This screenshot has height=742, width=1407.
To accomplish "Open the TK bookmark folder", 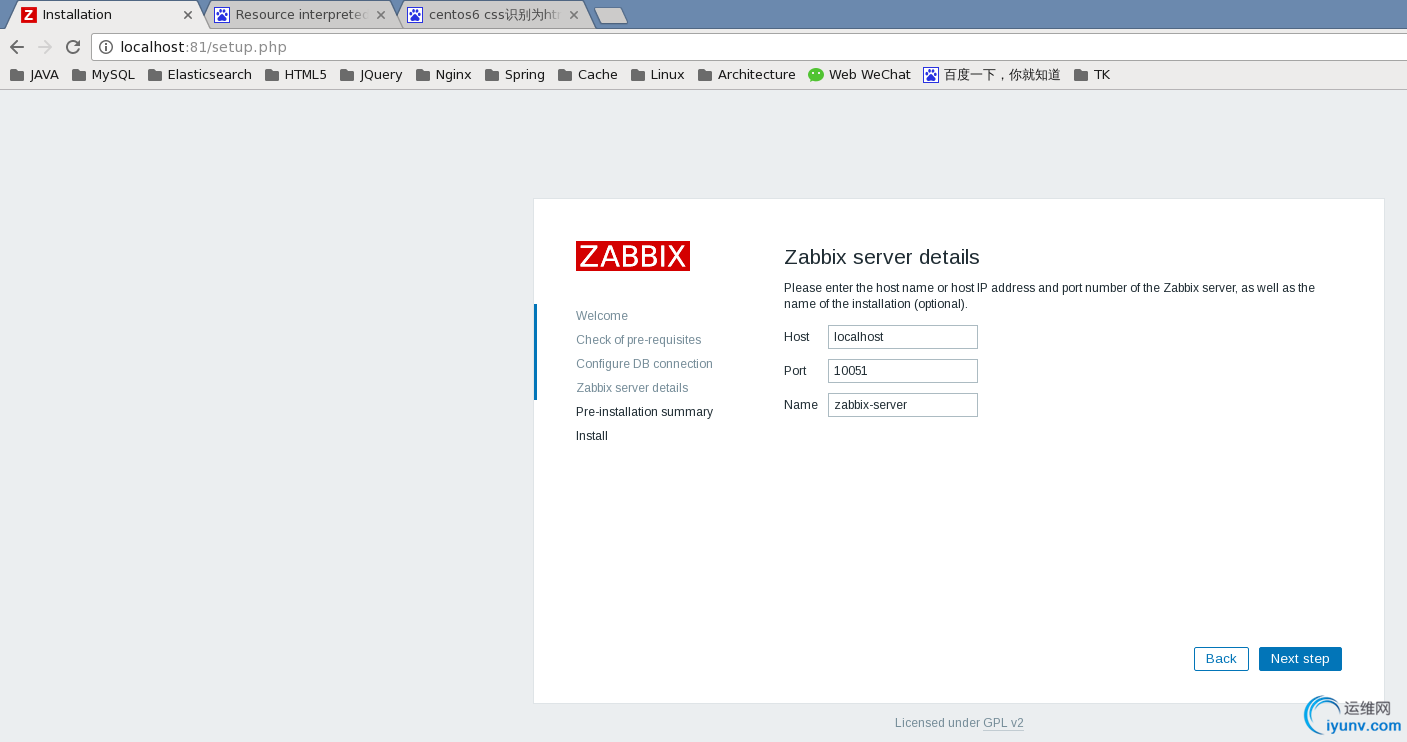I will pyautogui.click(x=1092, y=75).
